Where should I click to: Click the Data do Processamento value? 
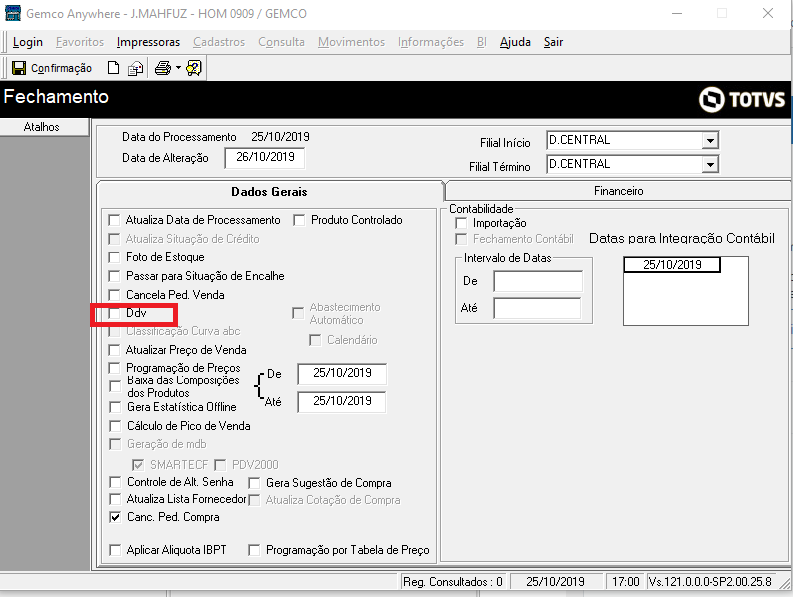(281, 137)
